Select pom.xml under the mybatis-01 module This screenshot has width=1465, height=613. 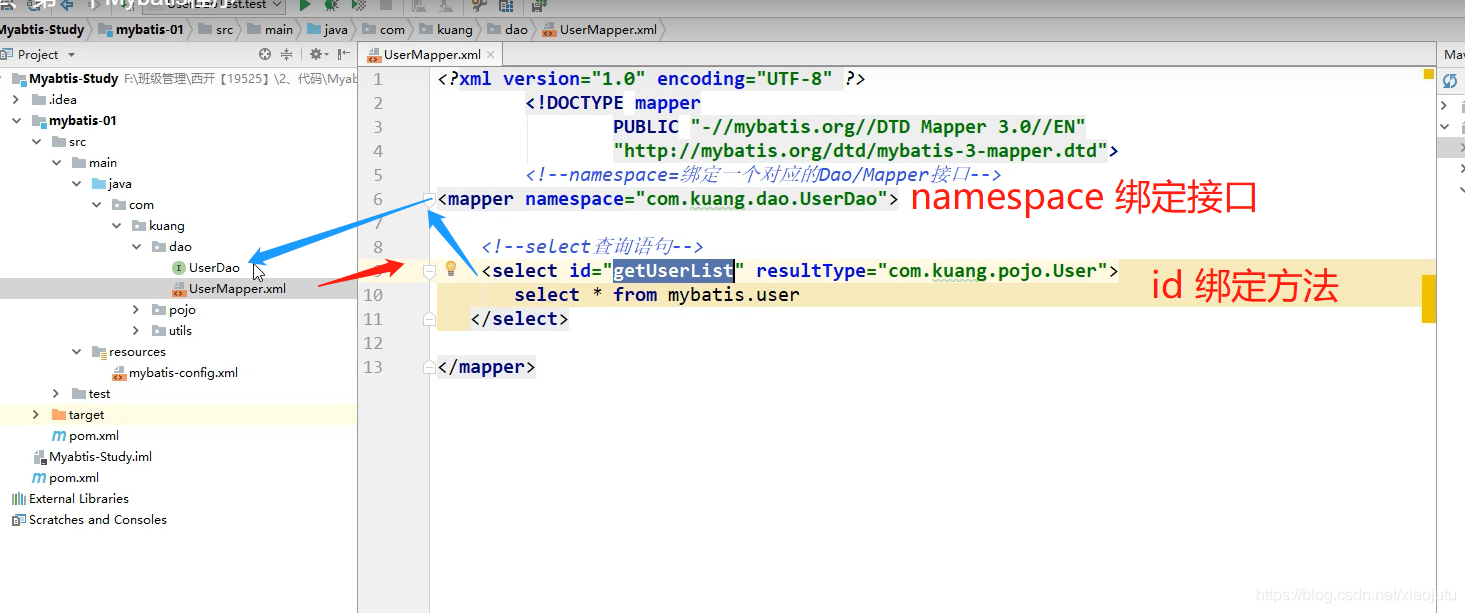coord(93,435)
